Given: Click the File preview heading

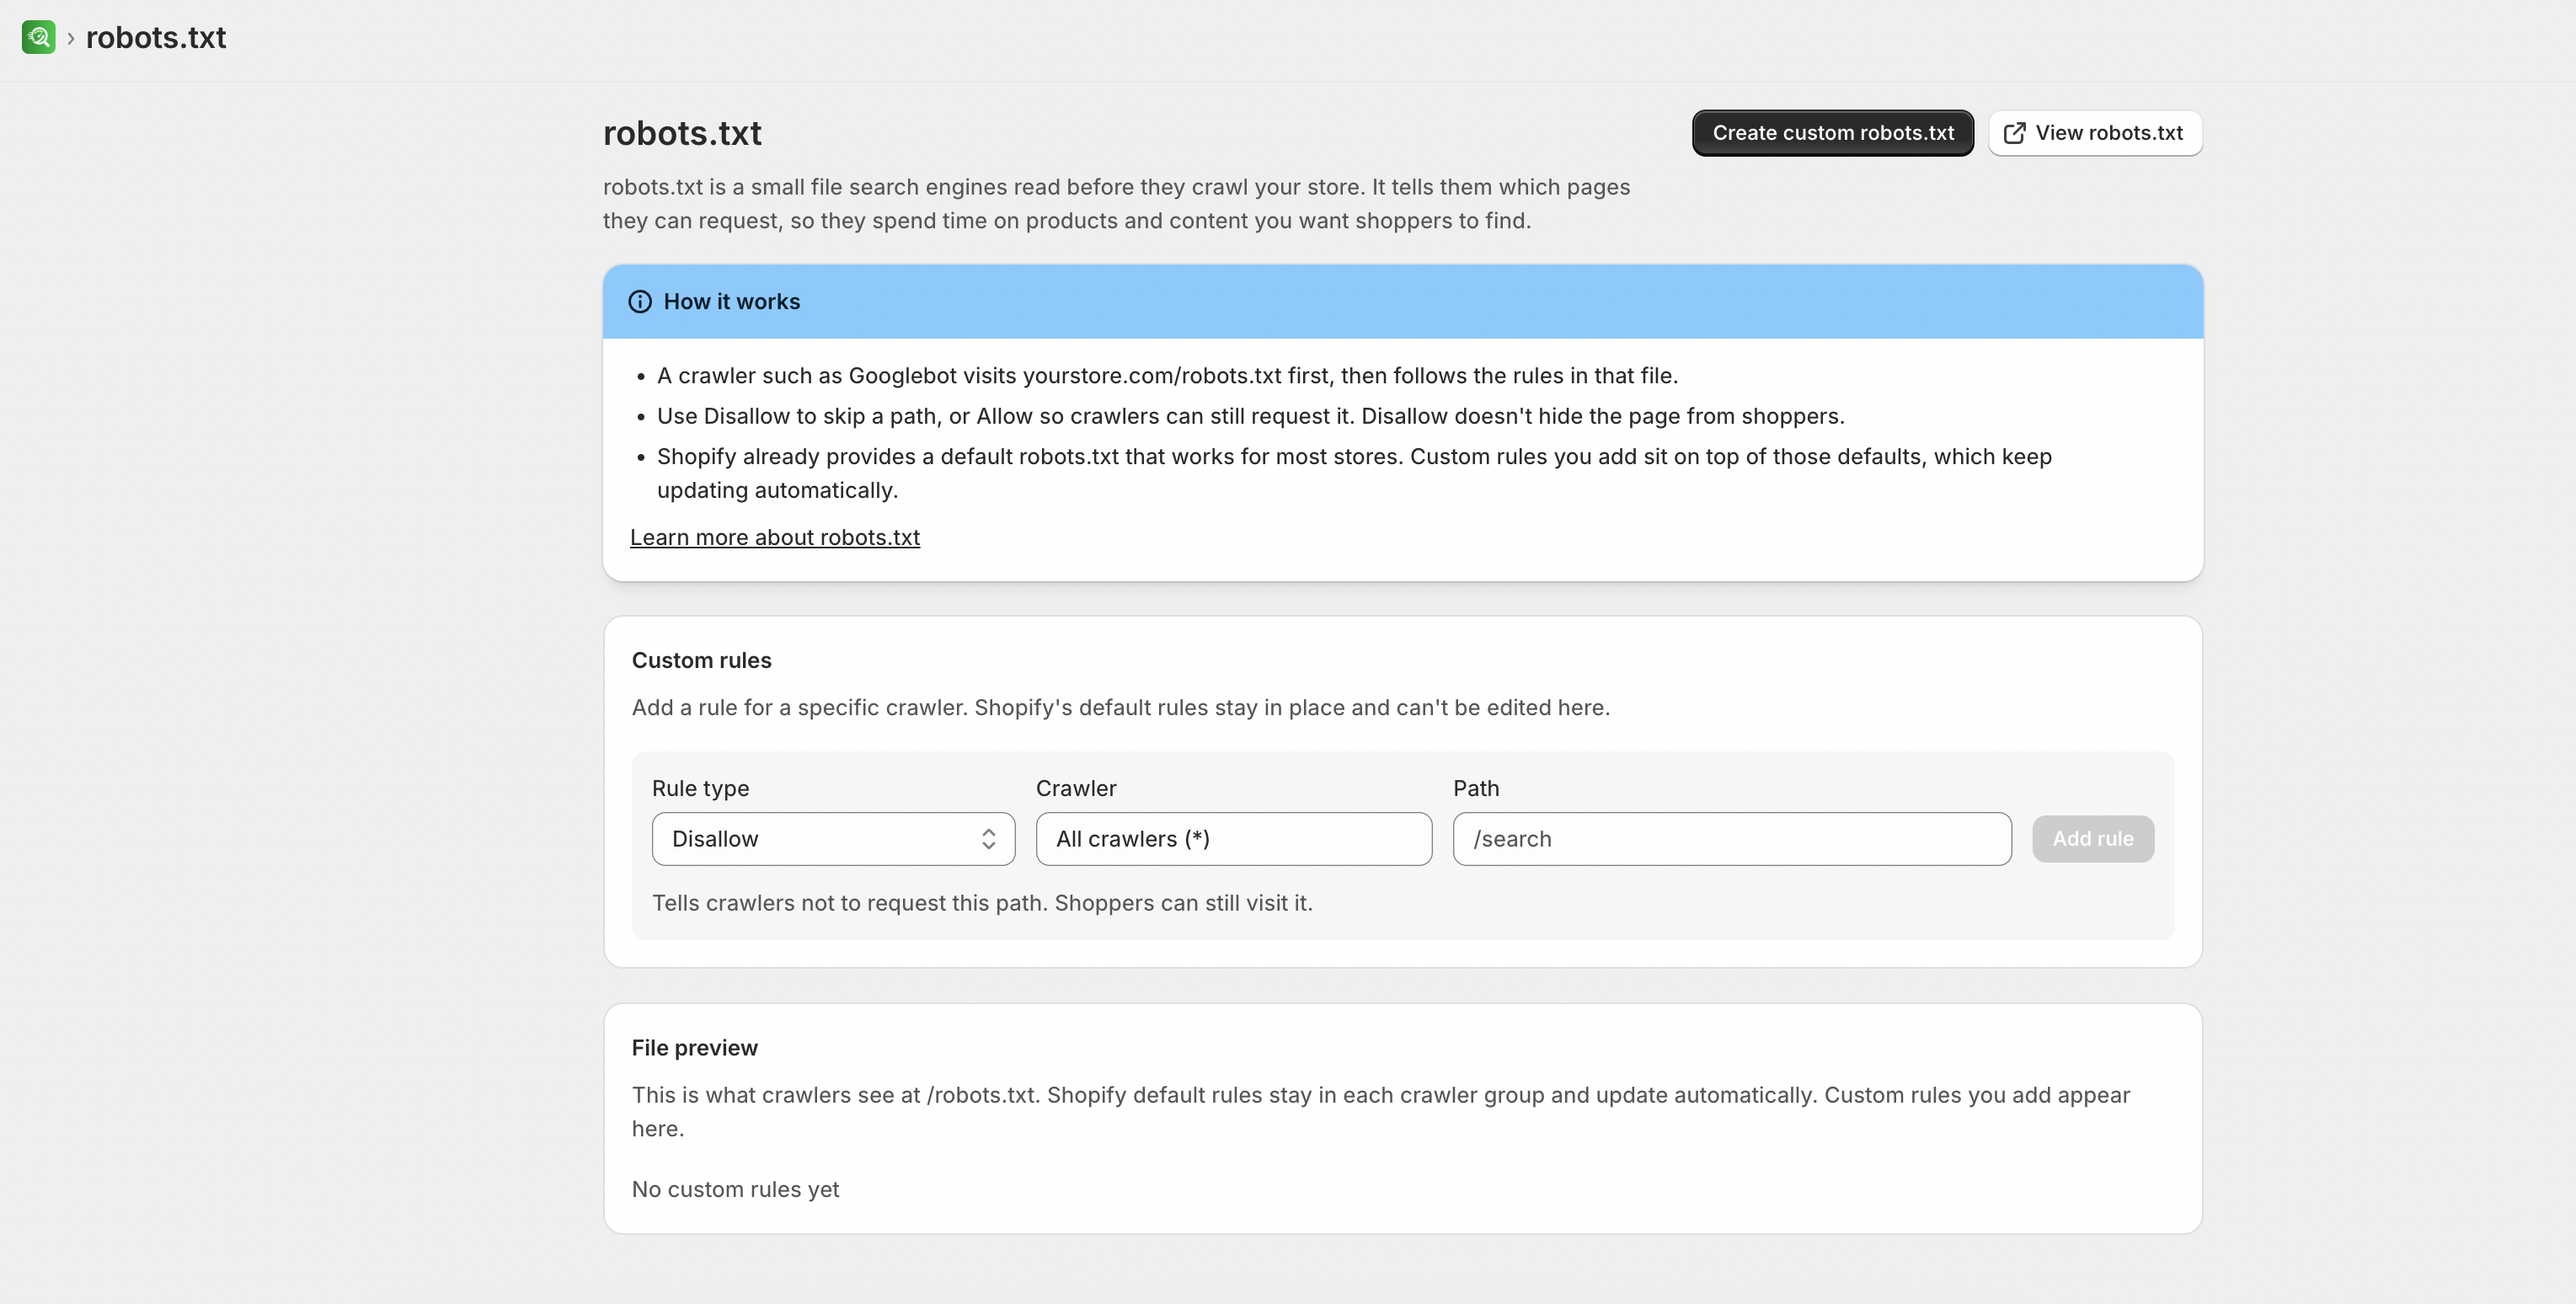Looking at the screenshot, I should click(695, 1048).
